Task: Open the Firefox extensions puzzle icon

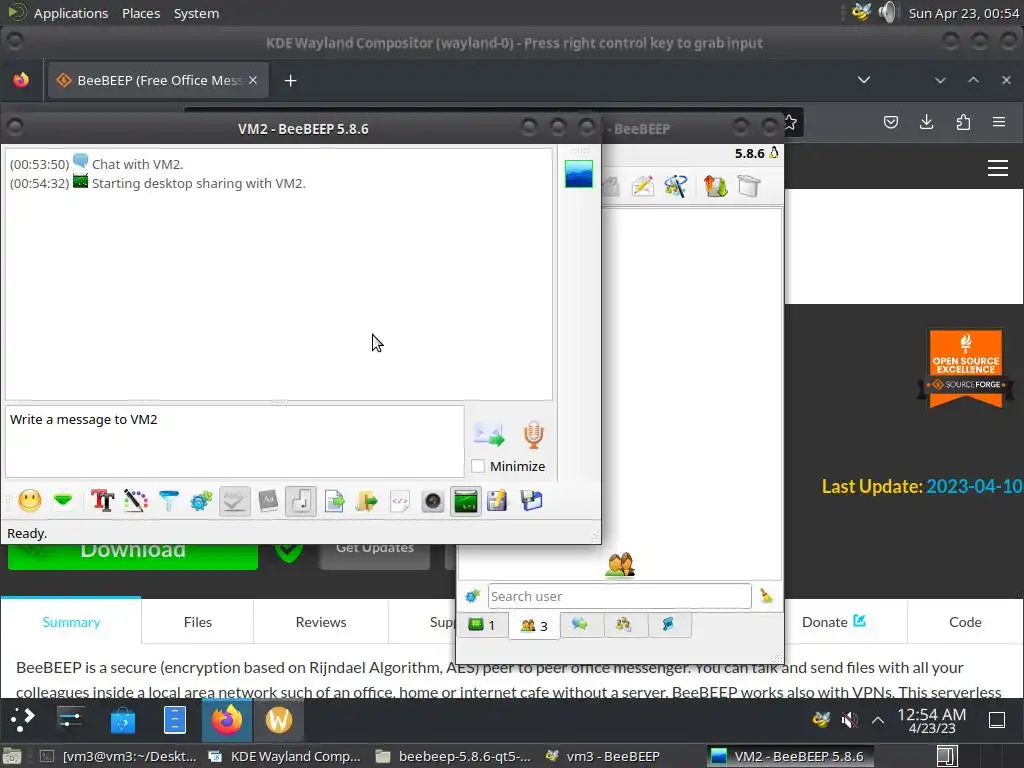Action: 963,122
